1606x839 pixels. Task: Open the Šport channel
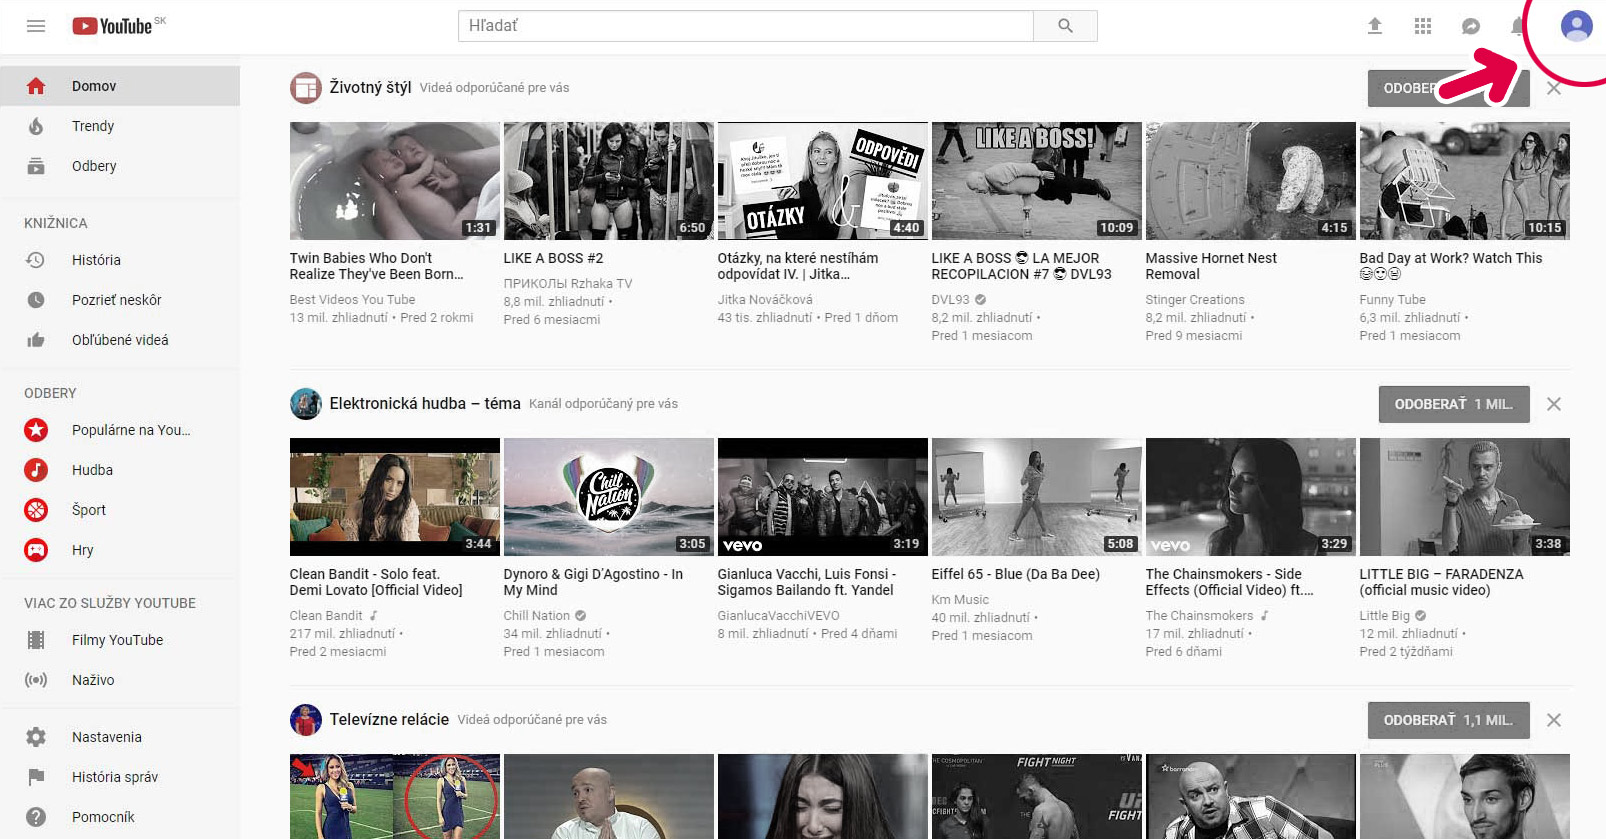click(x=120, y=510)
